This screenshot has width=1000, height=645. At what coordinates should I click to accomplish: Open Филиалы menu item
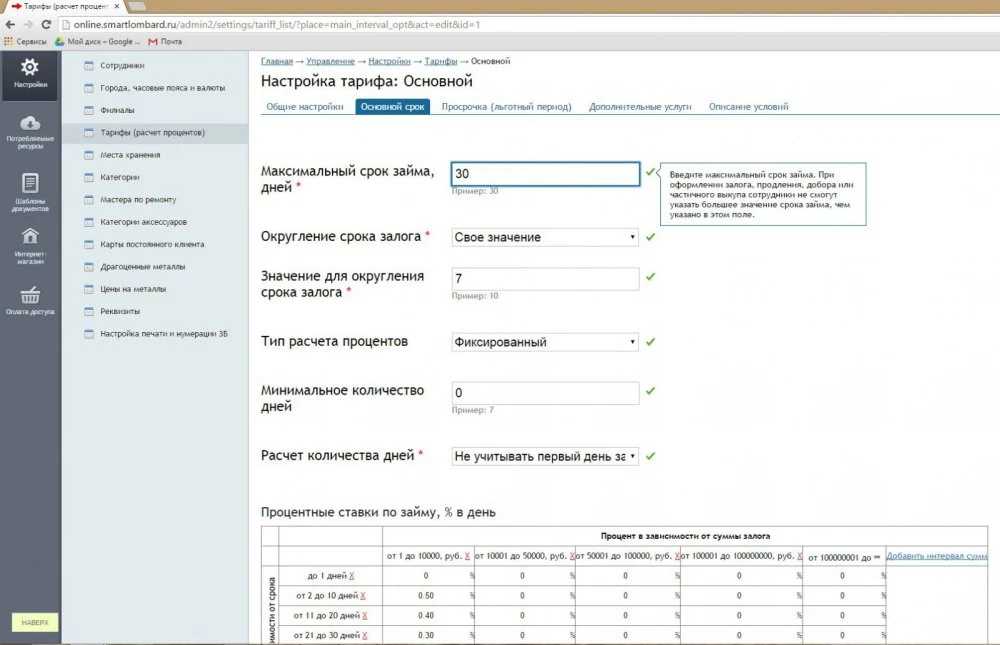pos(117,110)
